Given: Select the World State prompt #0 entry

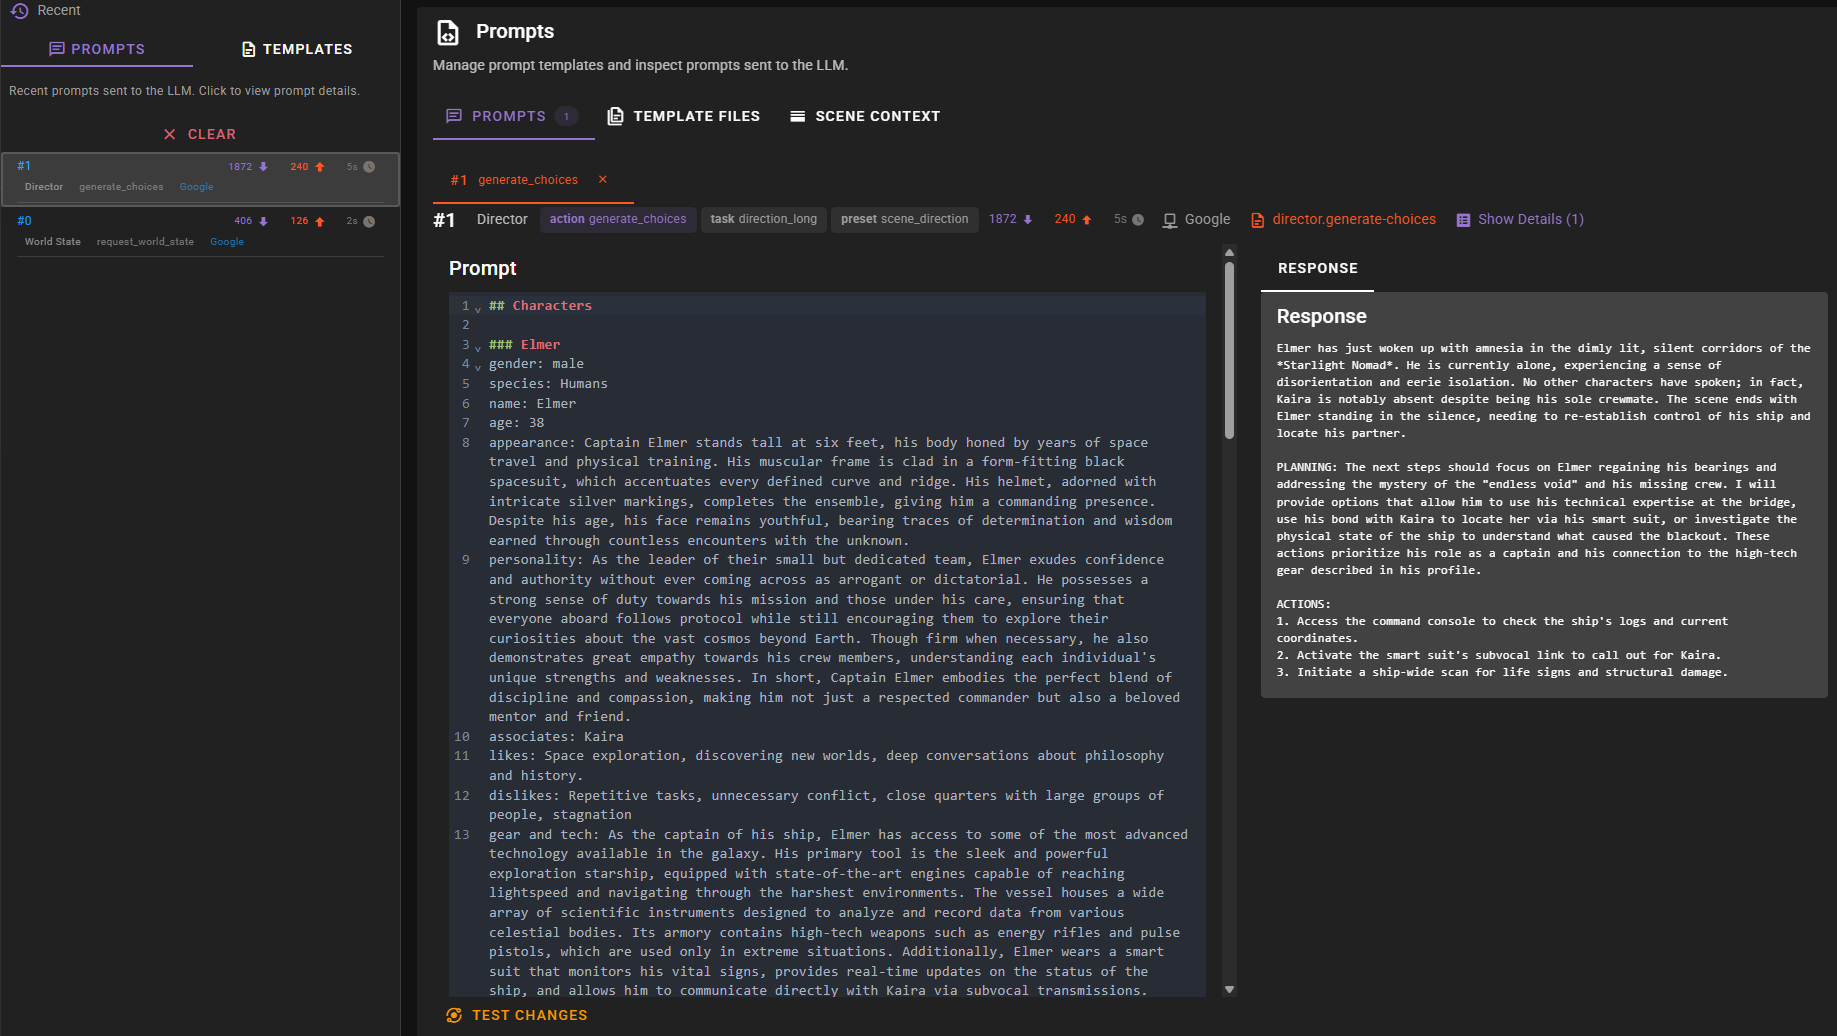Looking at the screenshot, I should (200, 231).
